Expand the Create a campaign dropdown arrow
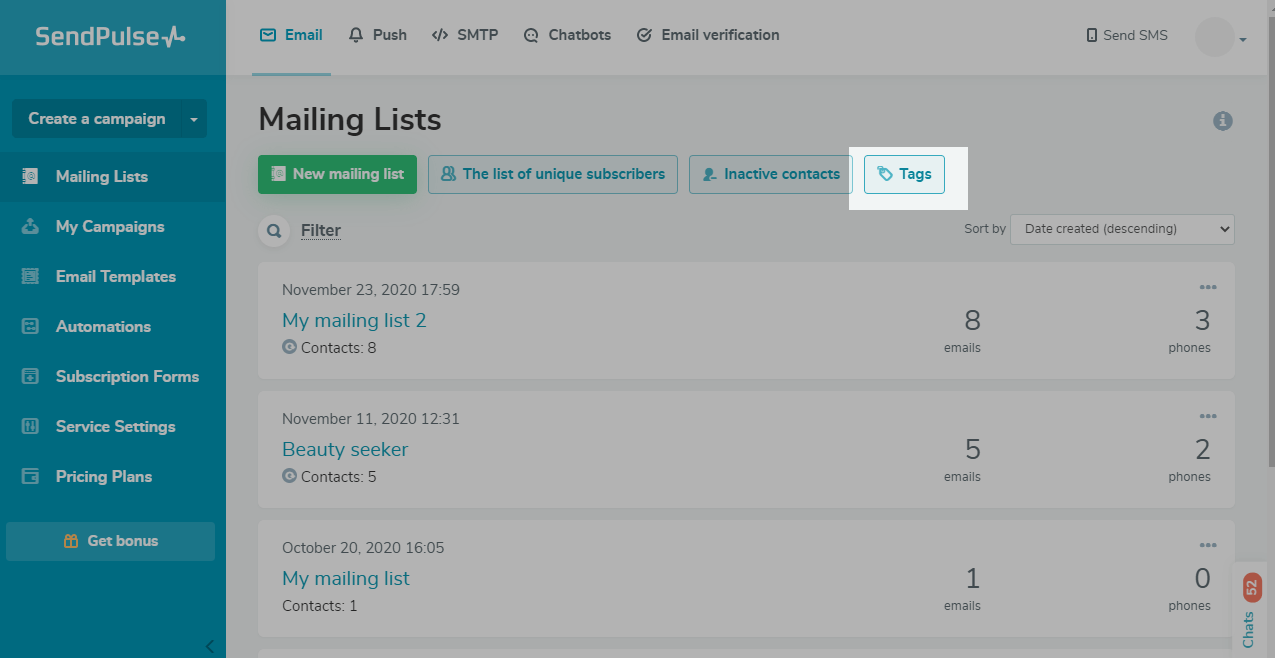 click(194, 119)
